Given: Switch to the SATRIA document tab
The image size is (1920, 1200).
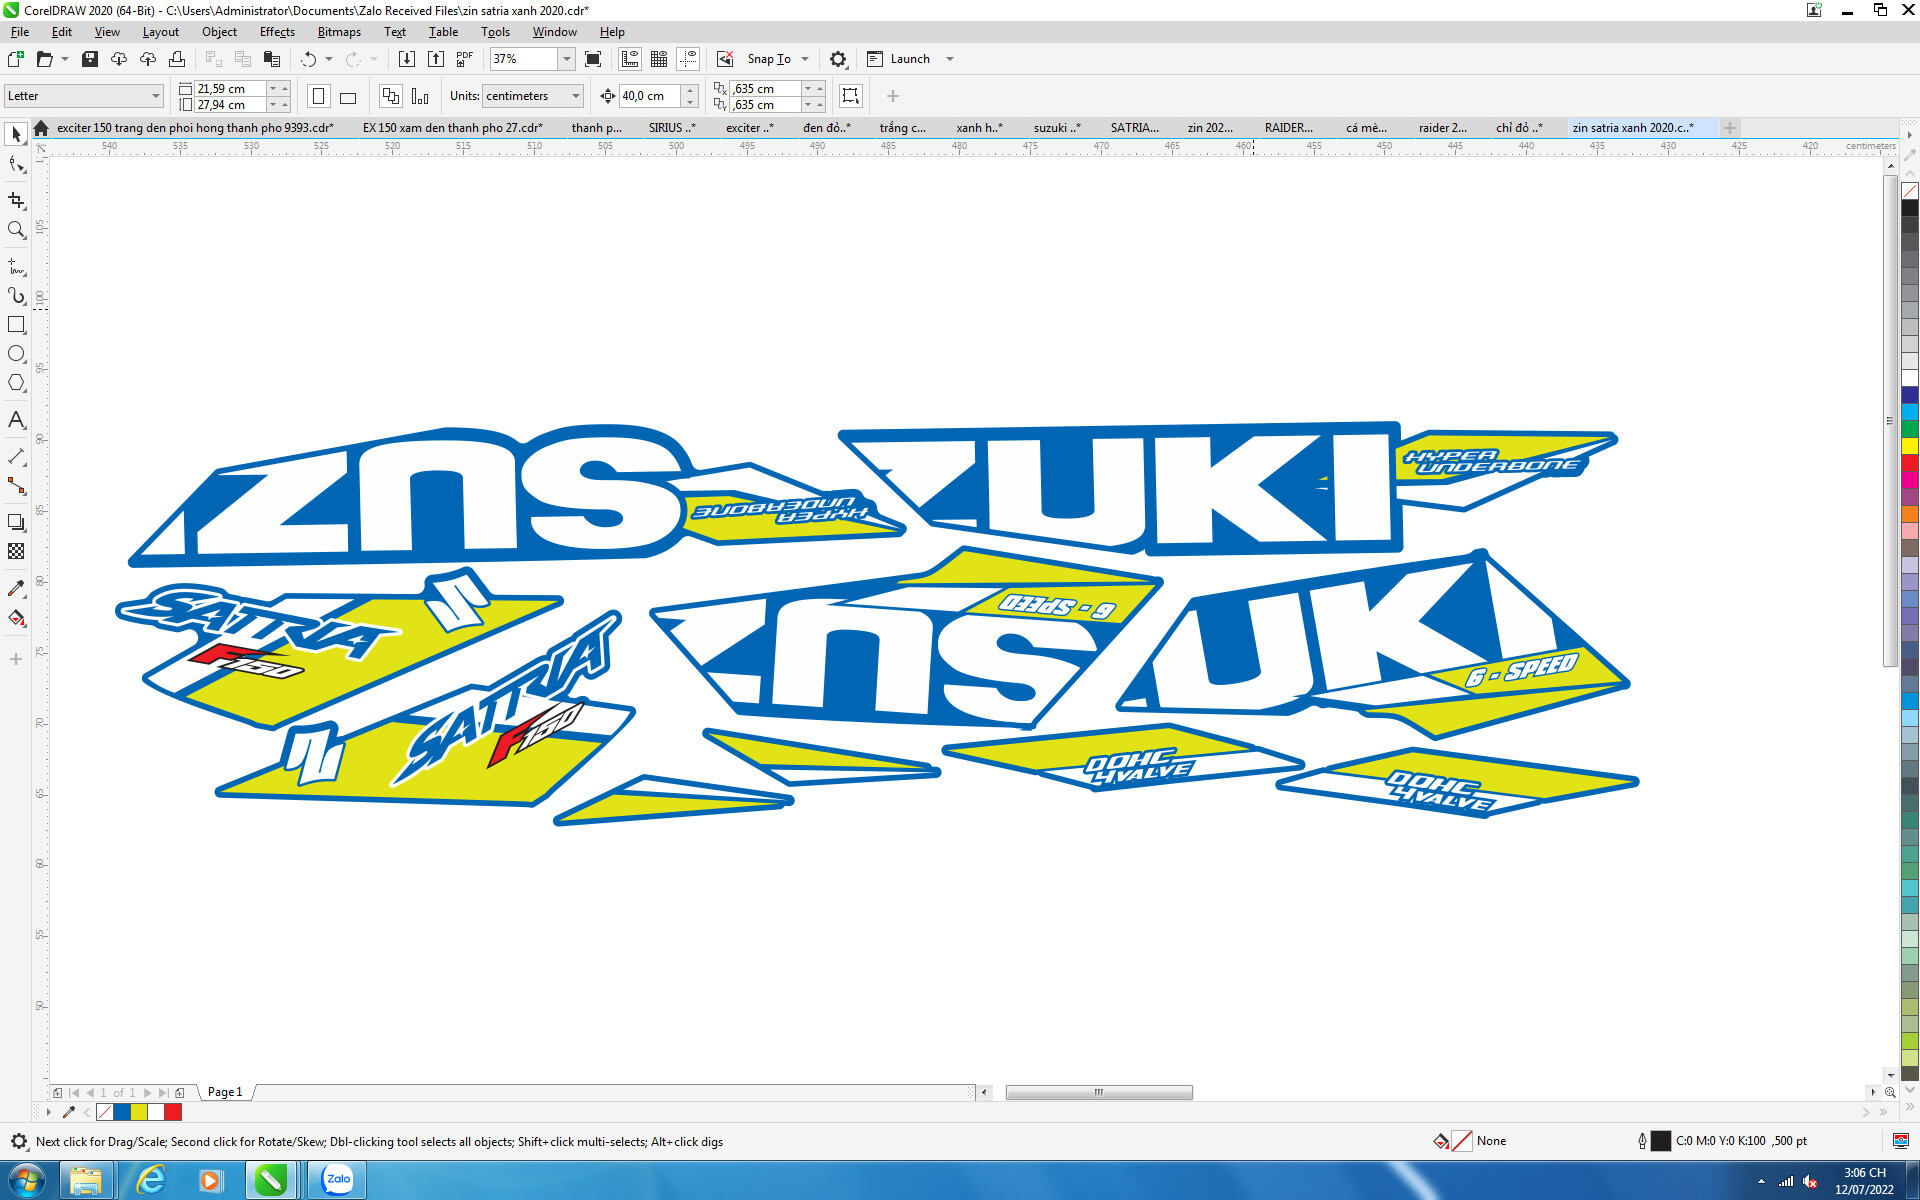Looking at the screenshot, I should 1134,128.
